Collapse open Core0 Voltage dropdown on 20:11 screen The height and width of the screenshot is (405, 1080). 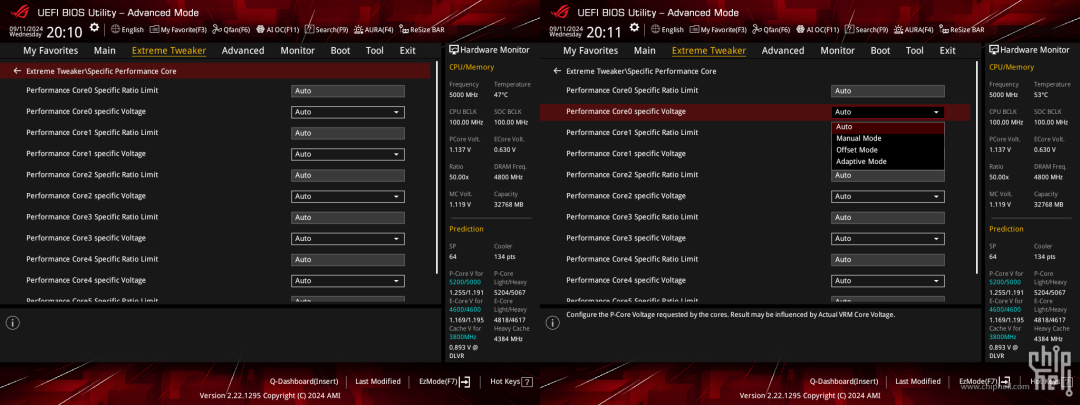pos(888,112)
